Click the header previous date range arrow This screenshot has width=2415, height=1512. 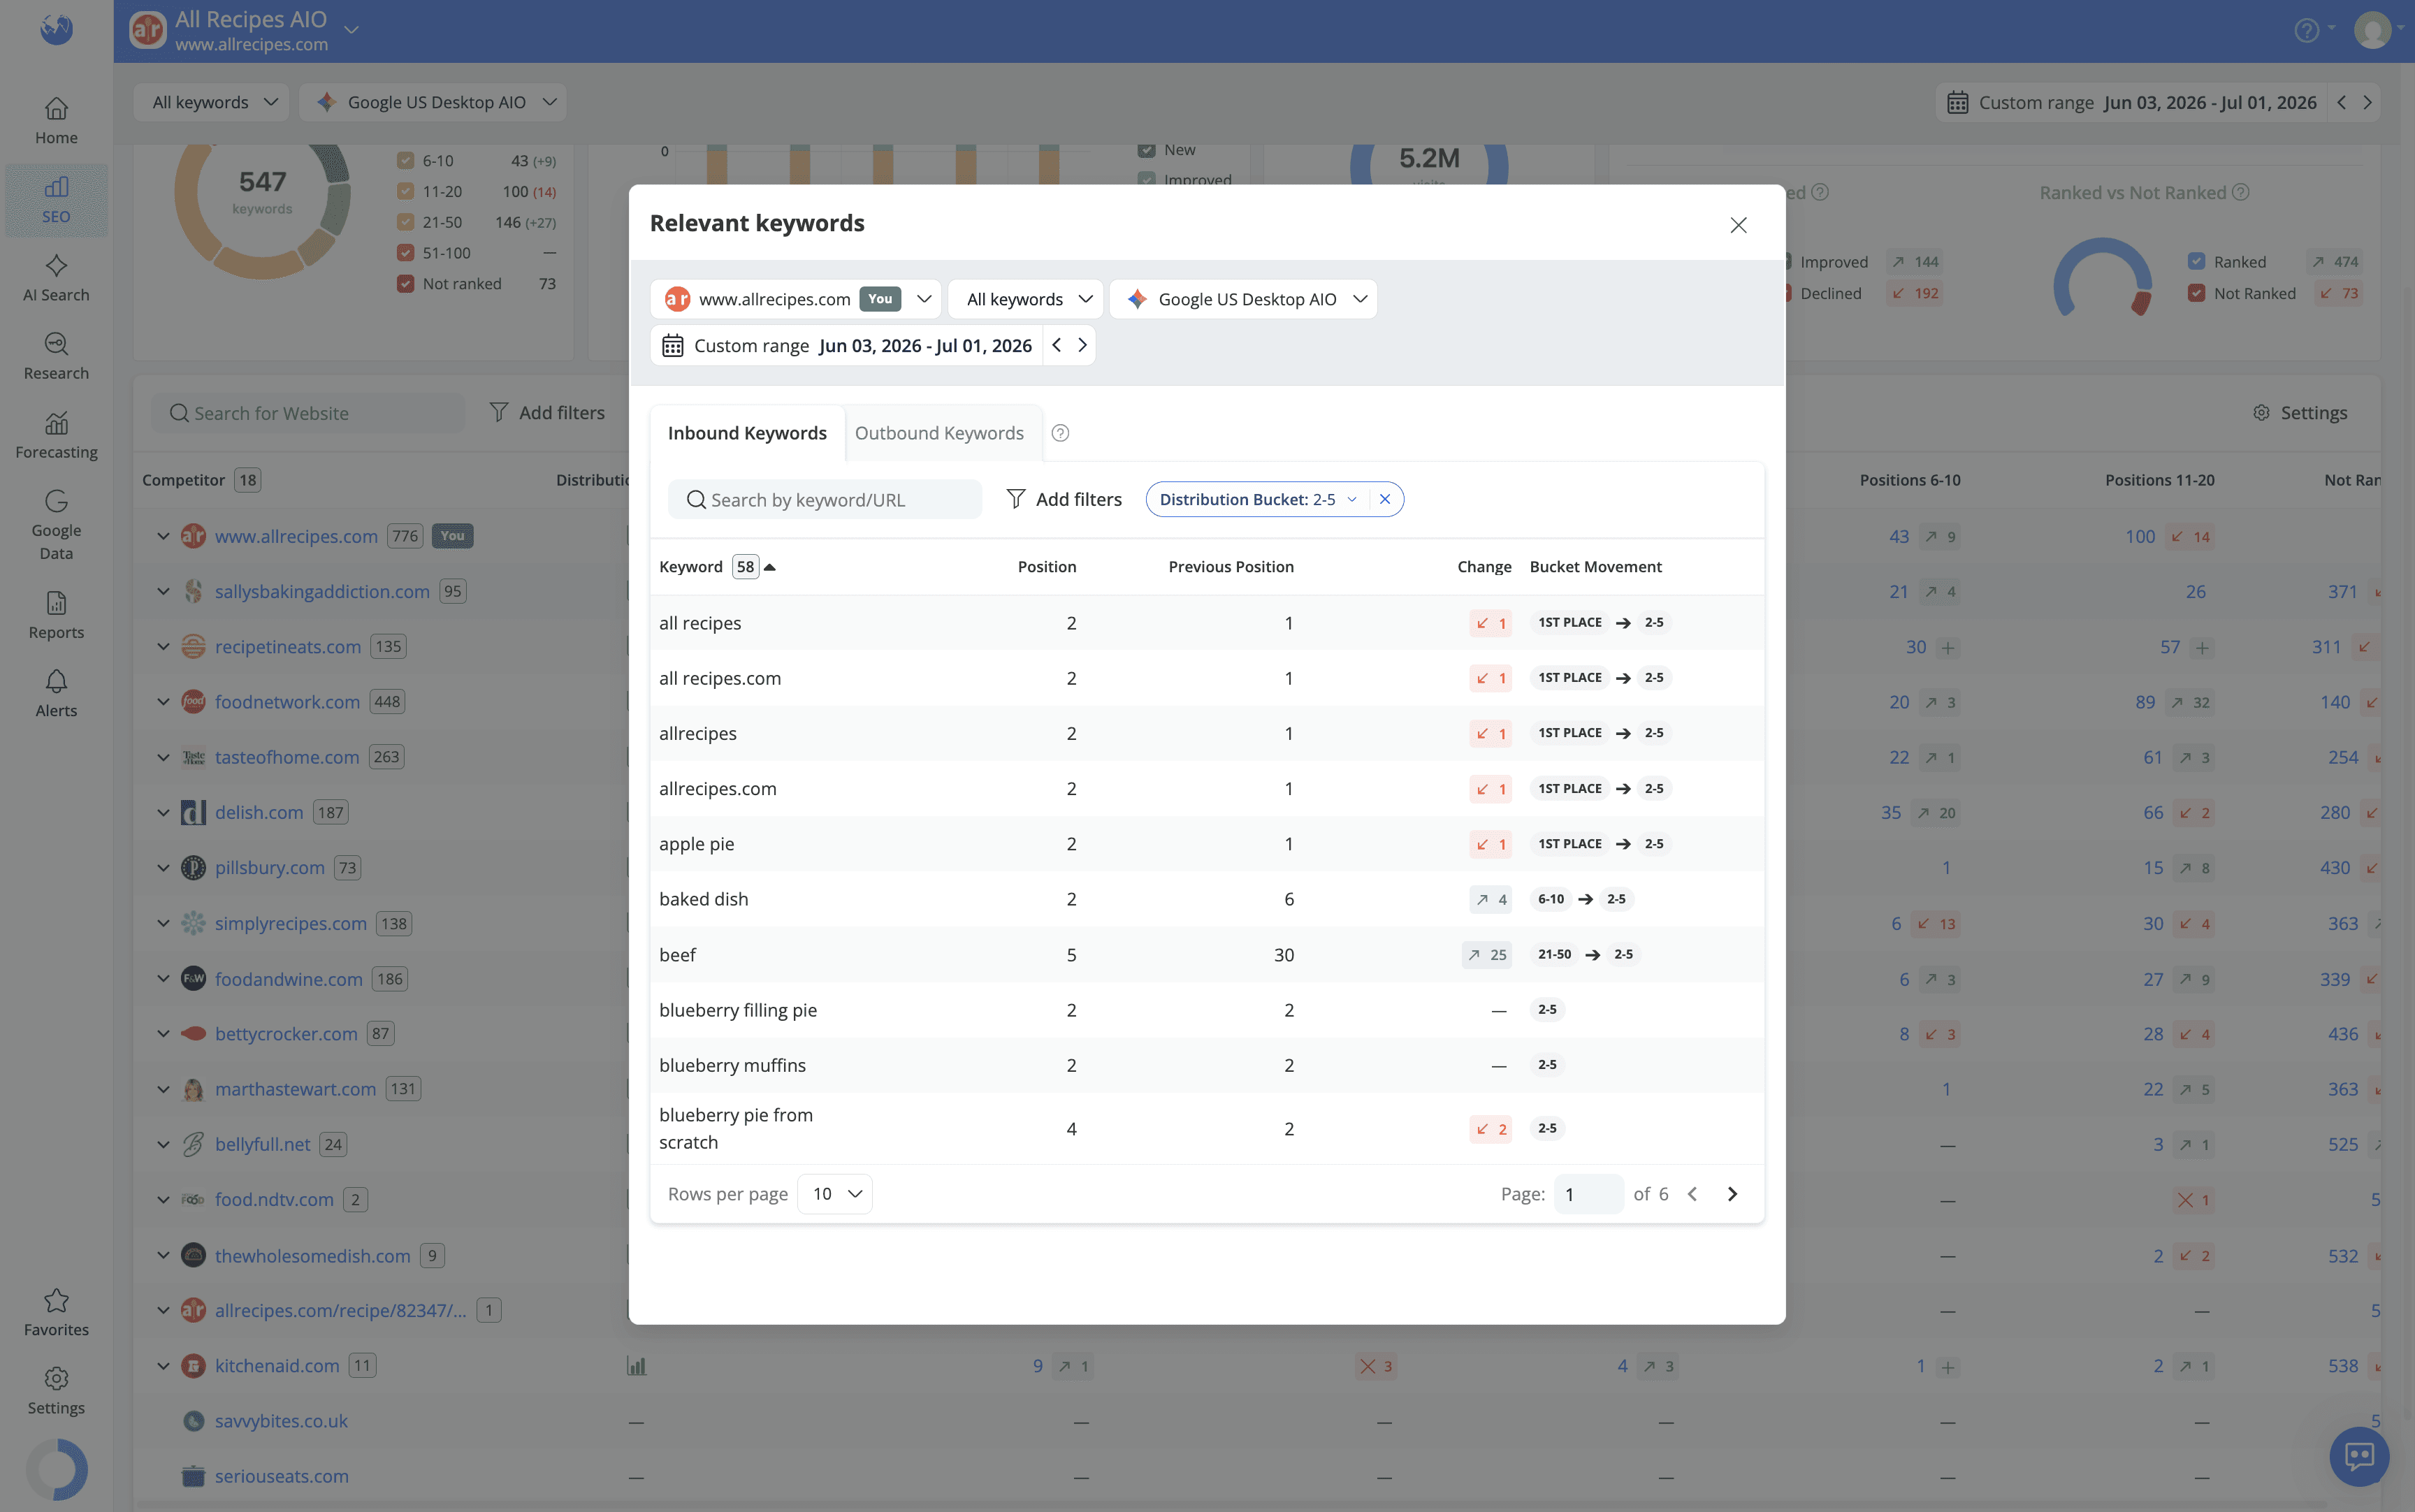(x=2341, y=102)
